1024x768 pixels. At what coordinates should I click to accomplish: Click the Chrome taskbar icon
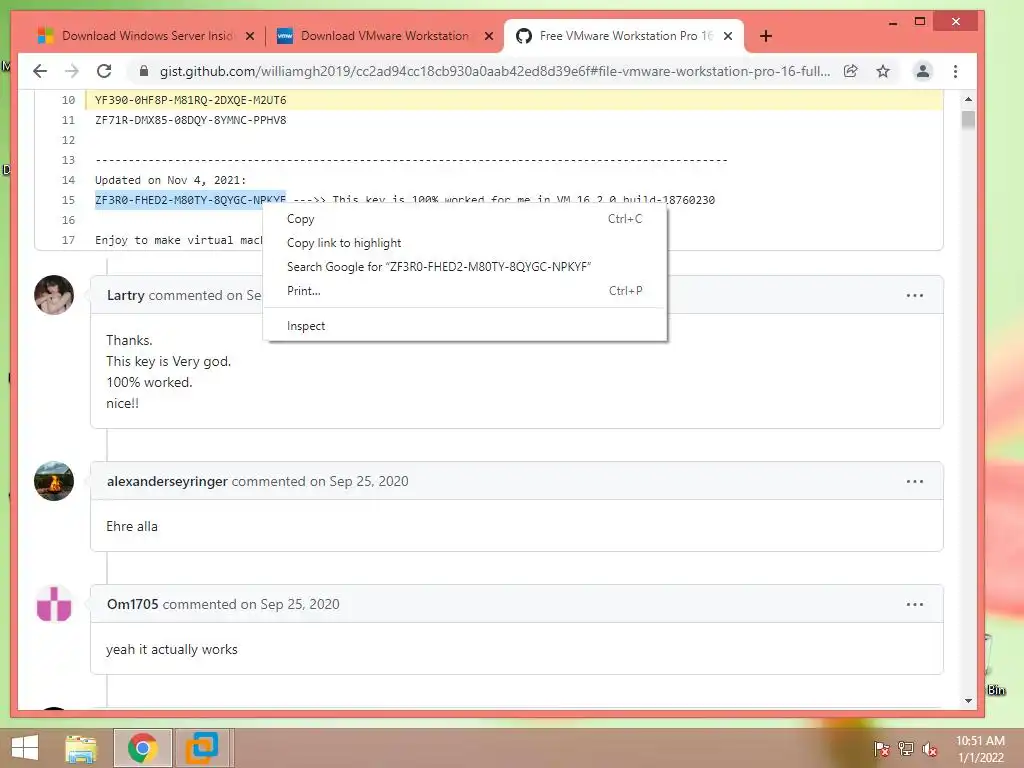tap(142, 748)
